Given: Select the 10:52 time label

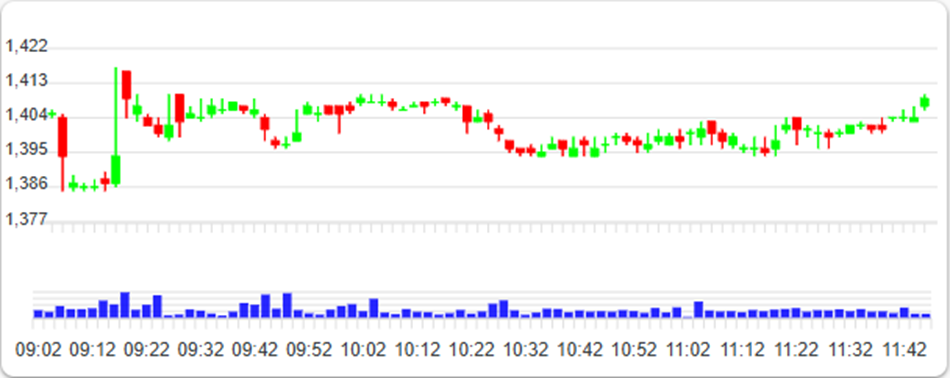Looking at the screenshot, I should click(635, 350).
